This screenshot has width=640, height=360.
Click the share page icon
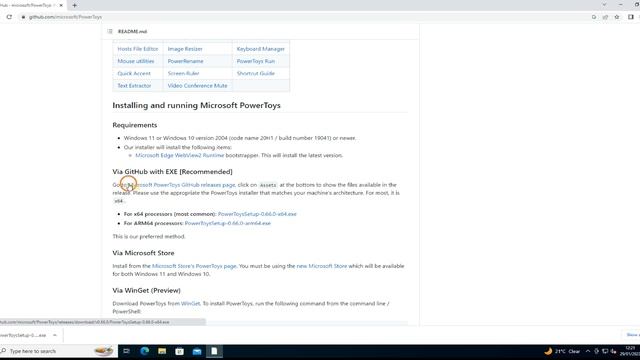point(605,17)
